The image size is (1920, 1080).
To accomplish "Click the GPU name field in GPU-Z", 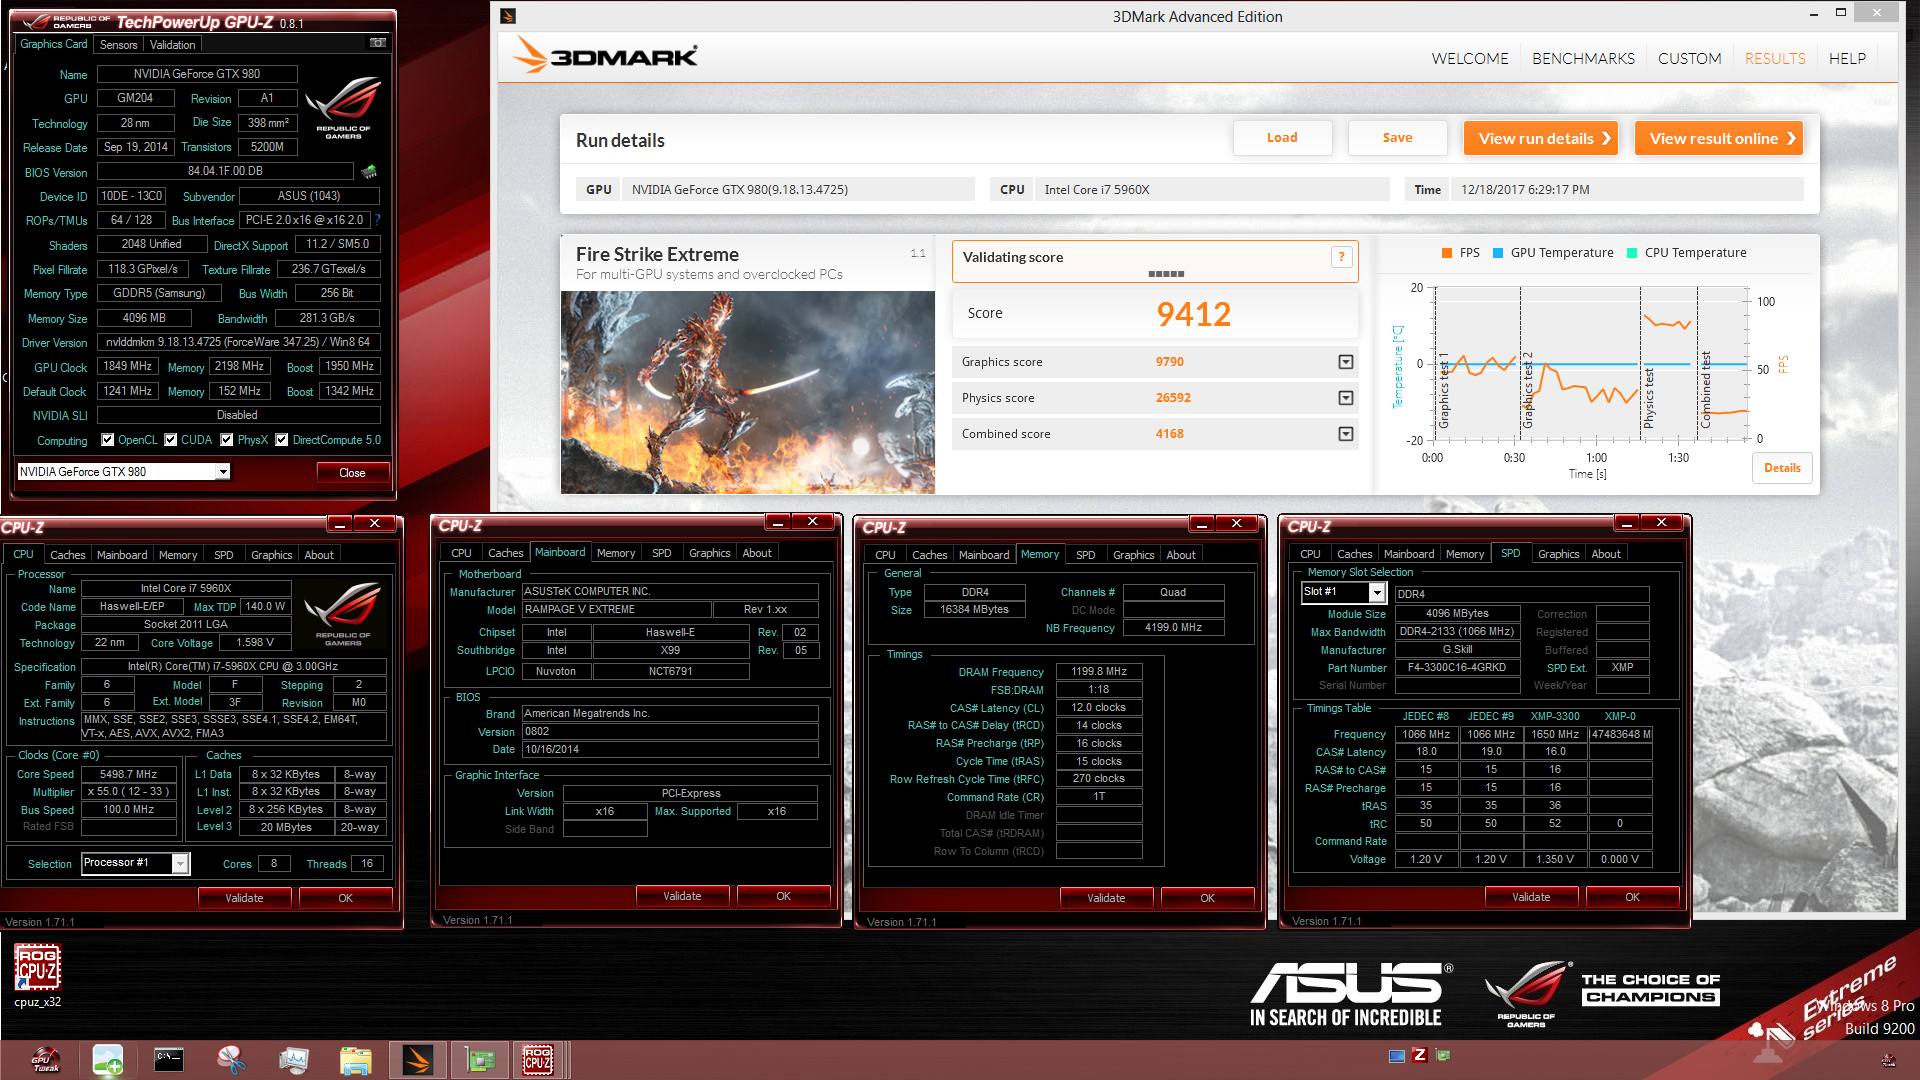I will click(197, 74).
